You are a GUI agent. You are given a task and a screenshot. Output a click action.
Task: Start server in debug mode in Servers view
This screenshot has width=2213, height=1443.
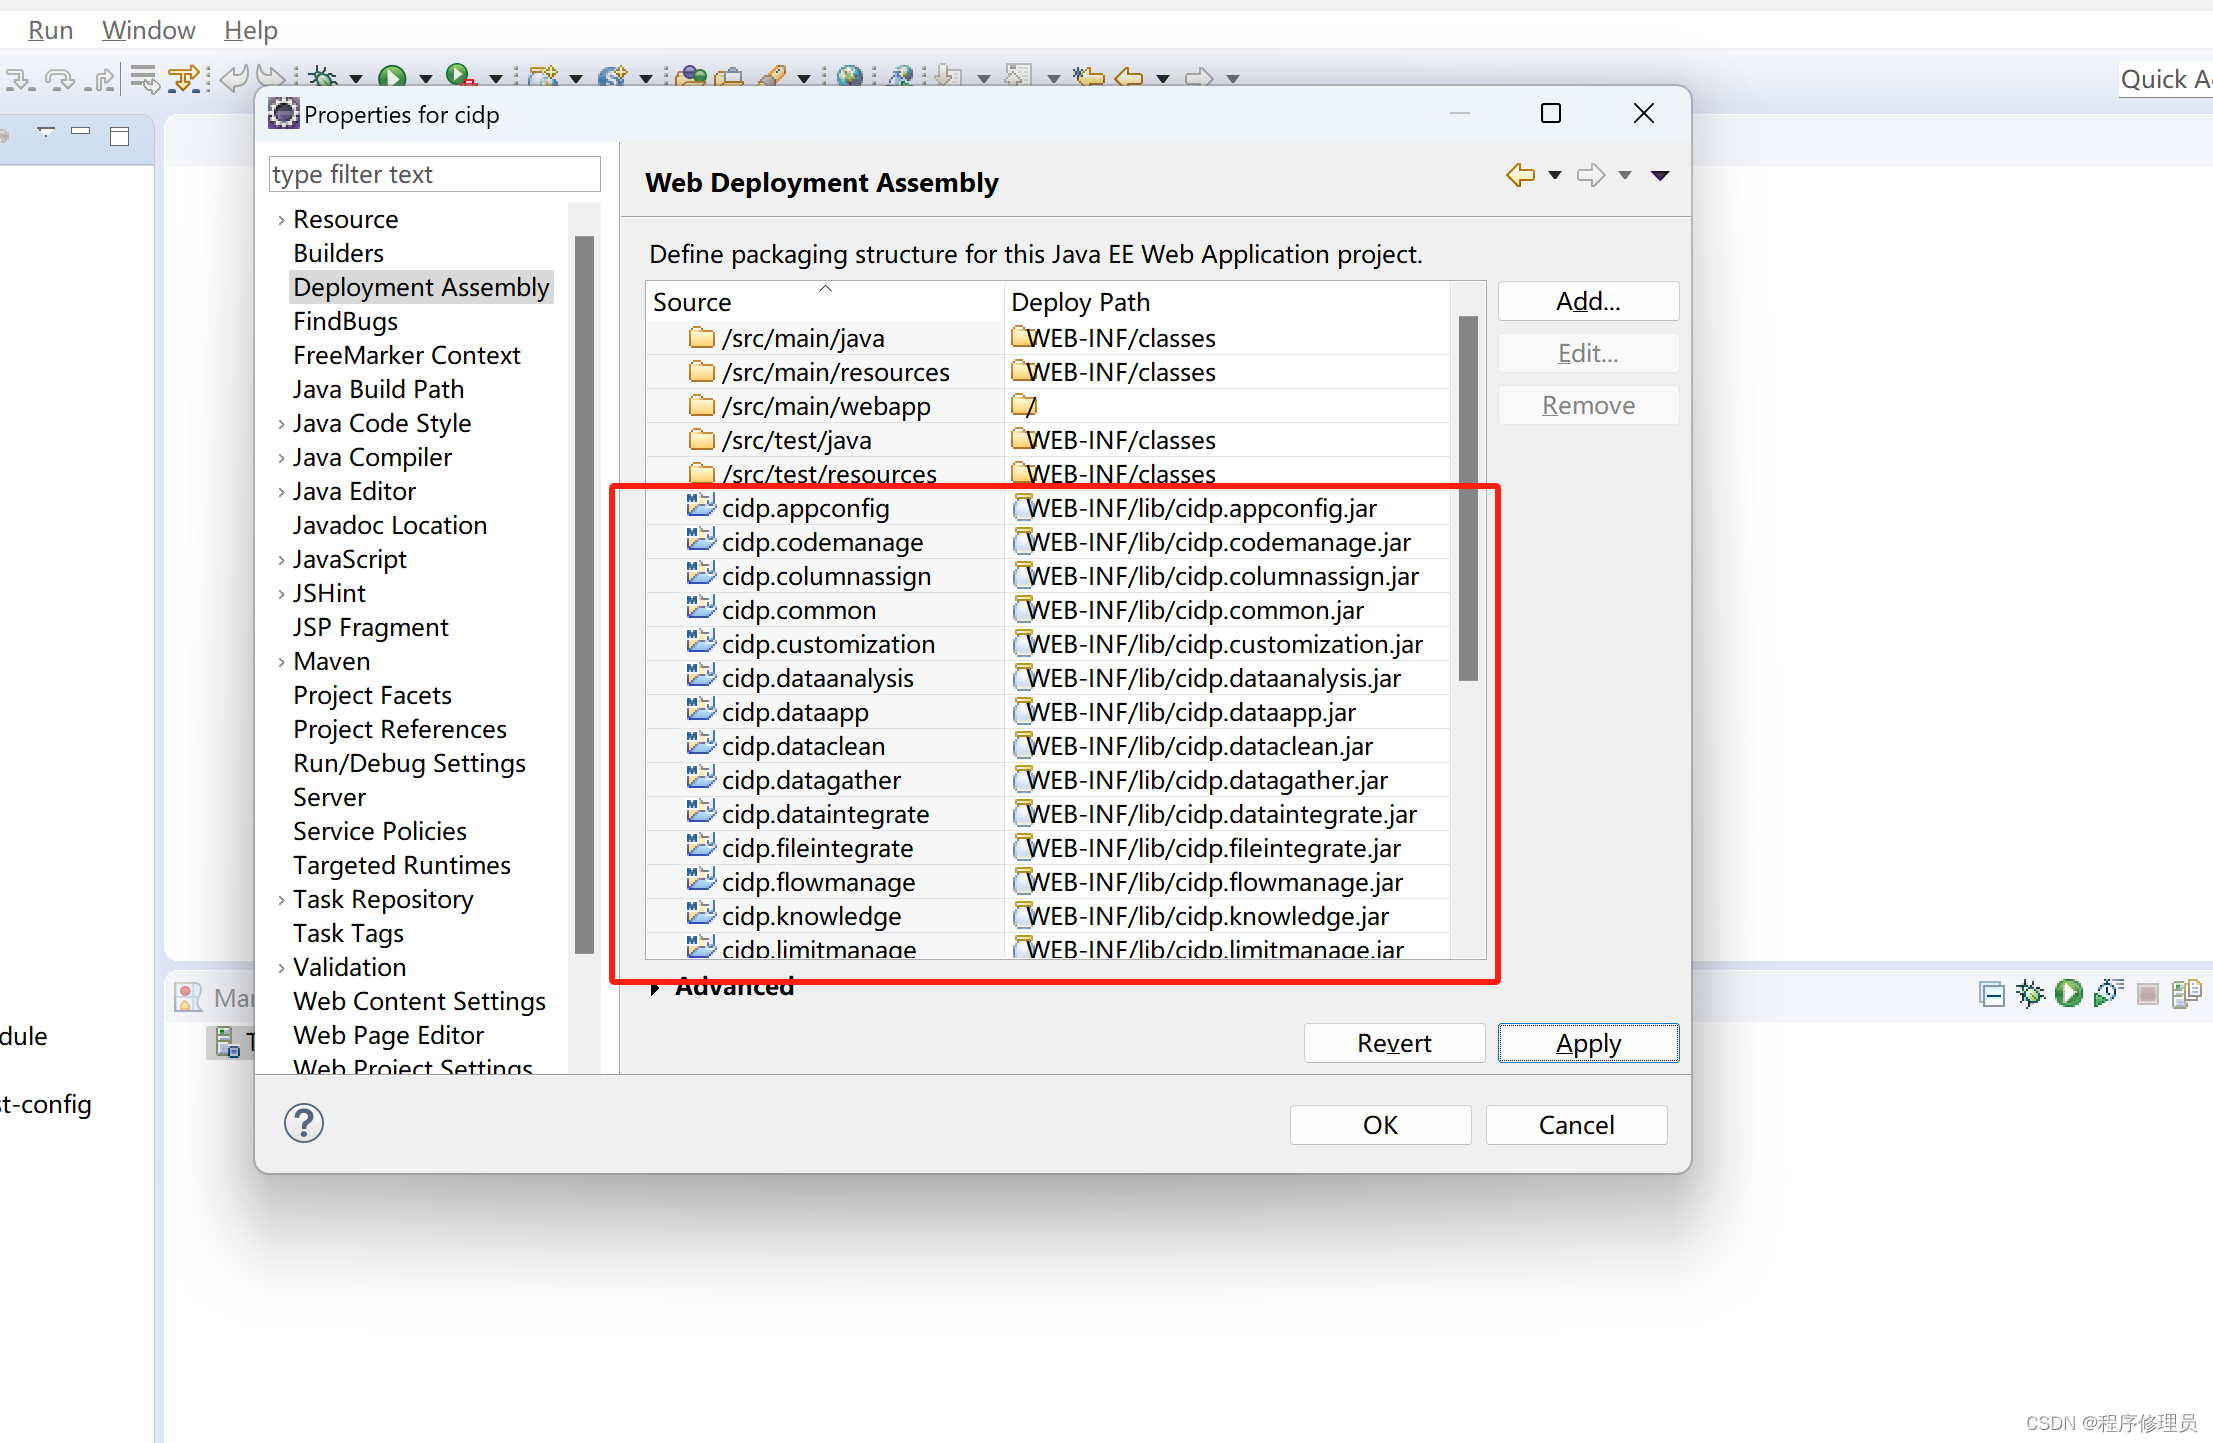click(2031, 993)
